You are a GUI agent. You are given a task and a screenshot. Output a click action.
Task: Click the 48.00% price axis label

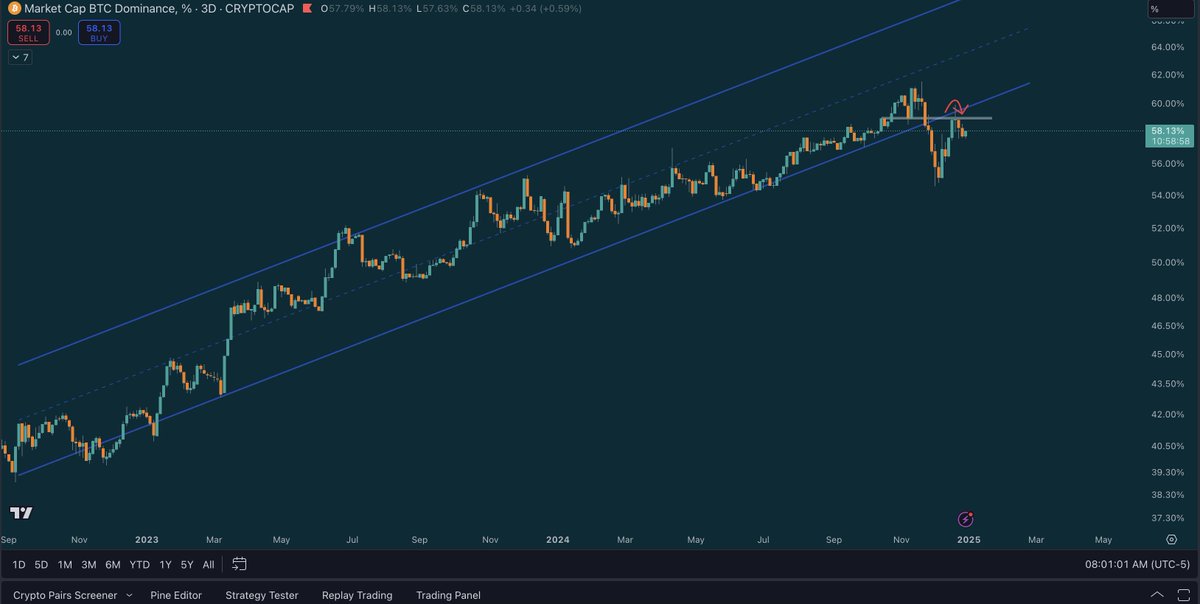[x=1167, y=298]
